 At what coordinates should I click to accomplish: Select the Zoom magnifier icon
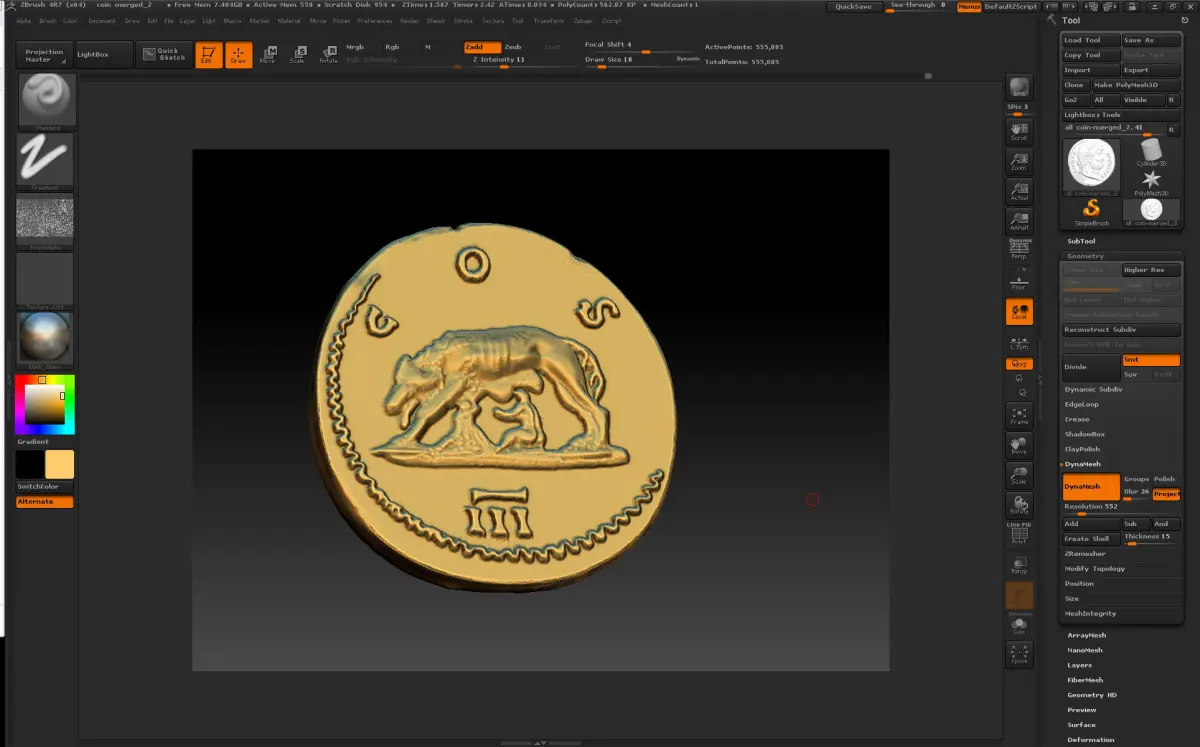(1019, 162)
